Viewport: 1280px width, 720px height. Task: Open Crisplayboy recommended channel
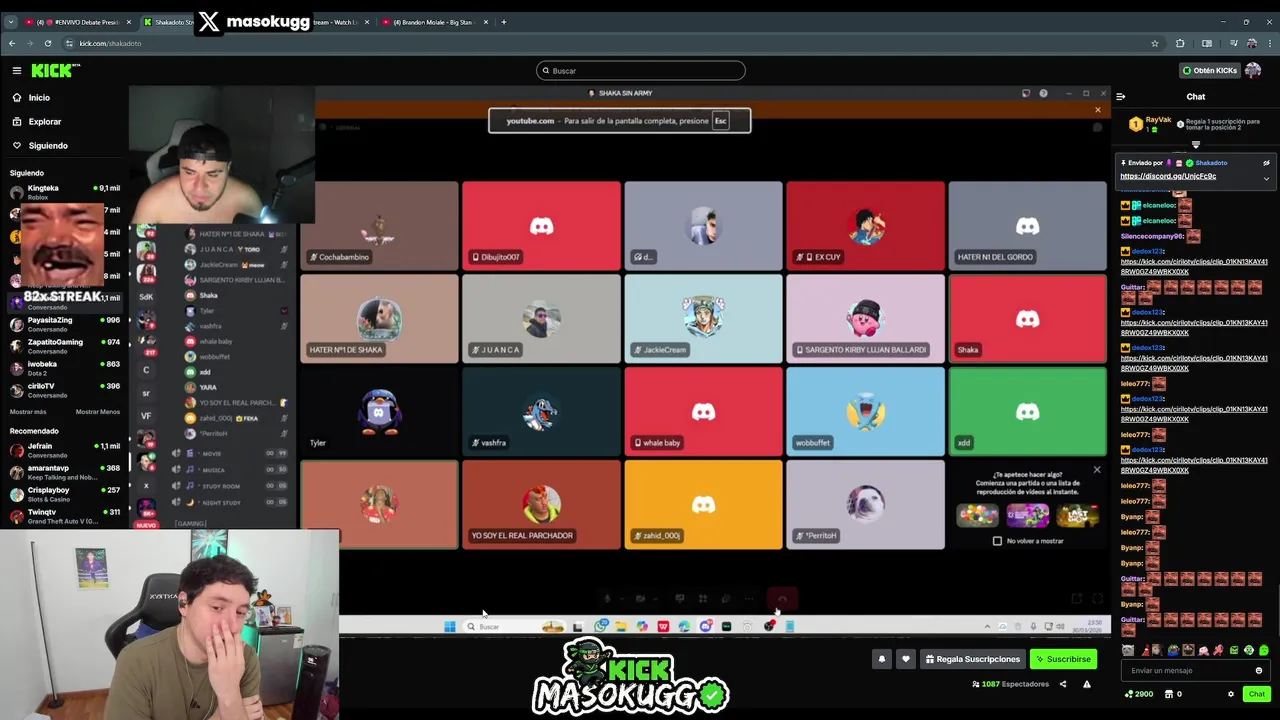click(x=65, y=494)
